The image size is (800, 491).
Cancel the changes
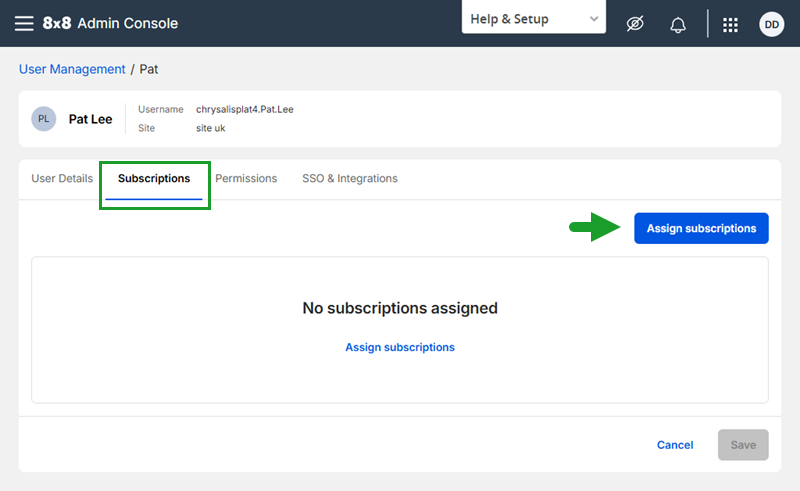674,445
